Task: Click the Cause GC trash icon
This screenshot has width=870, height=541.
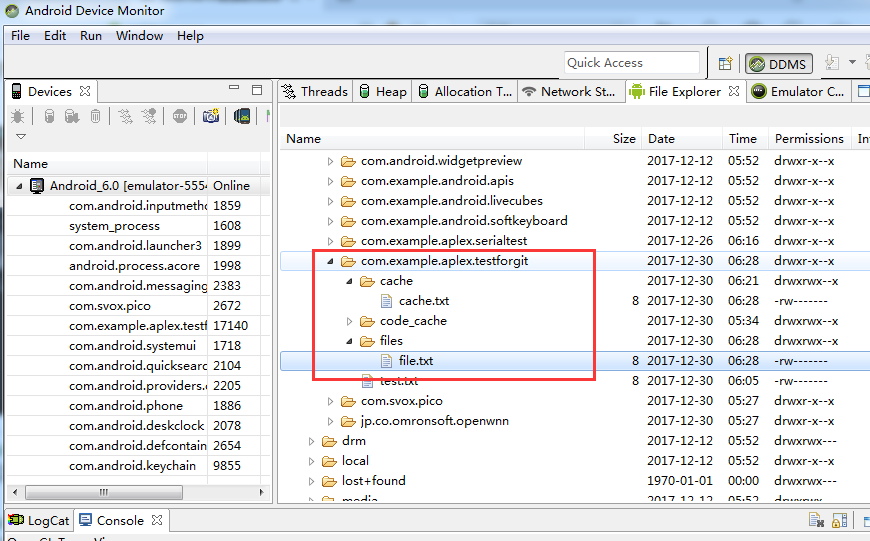Action: pos(95,116)
